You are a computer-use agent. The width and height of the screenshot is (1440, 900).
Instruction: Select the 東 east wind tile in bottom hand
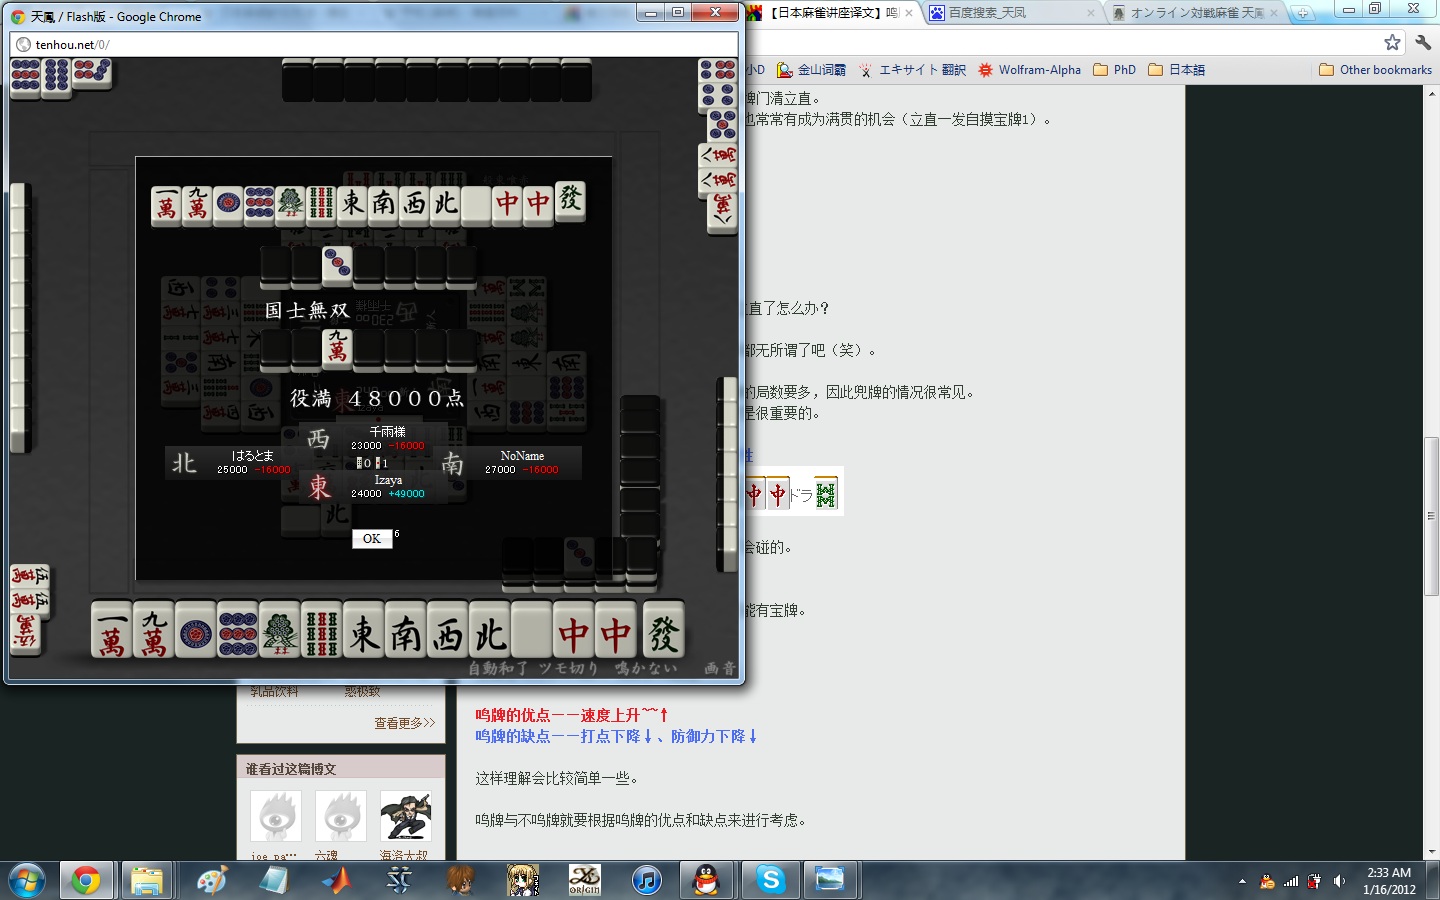click(x=364, y=630)
